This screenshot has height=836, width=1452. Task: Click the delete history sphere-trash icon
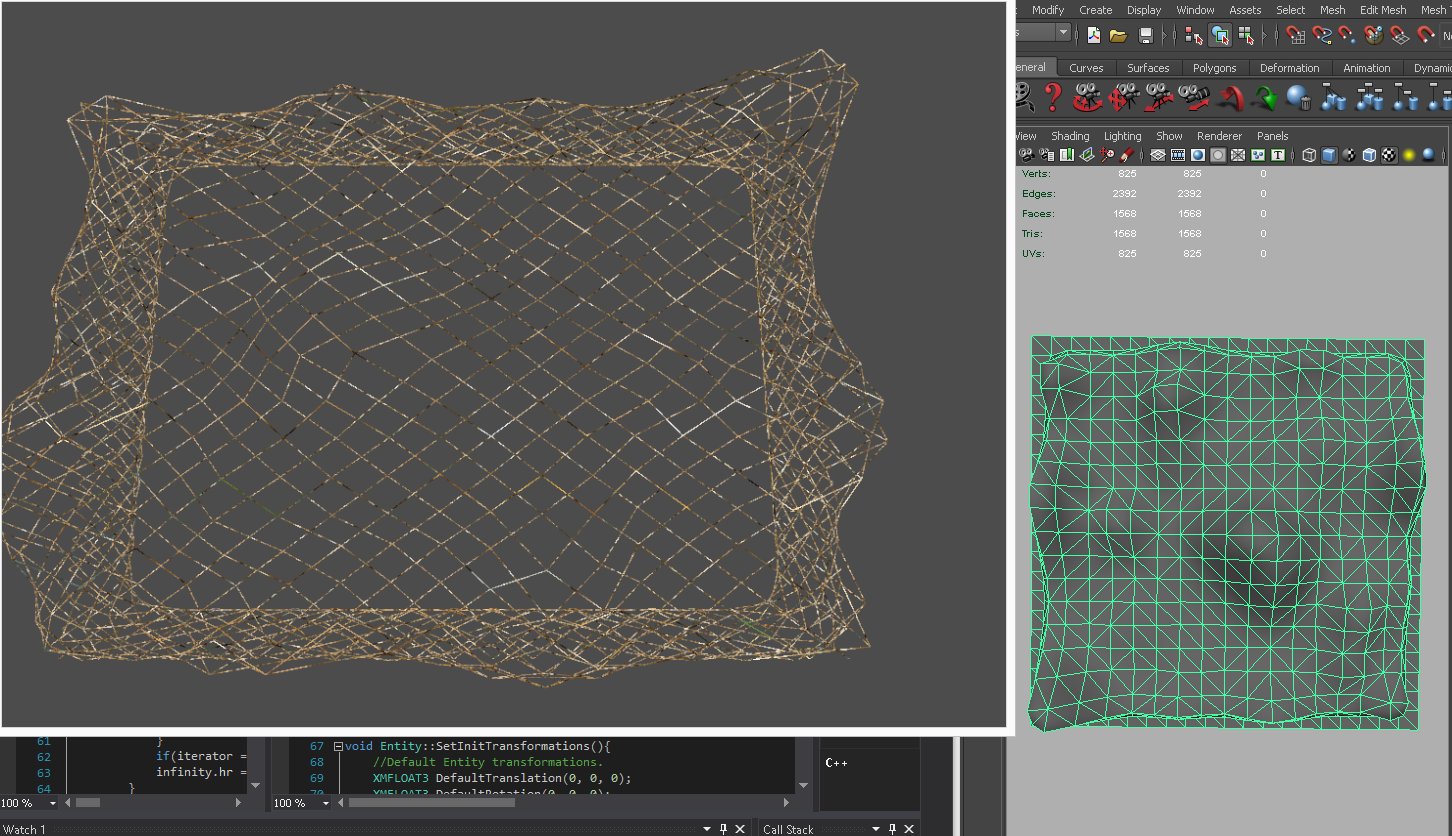(1299, 97)
